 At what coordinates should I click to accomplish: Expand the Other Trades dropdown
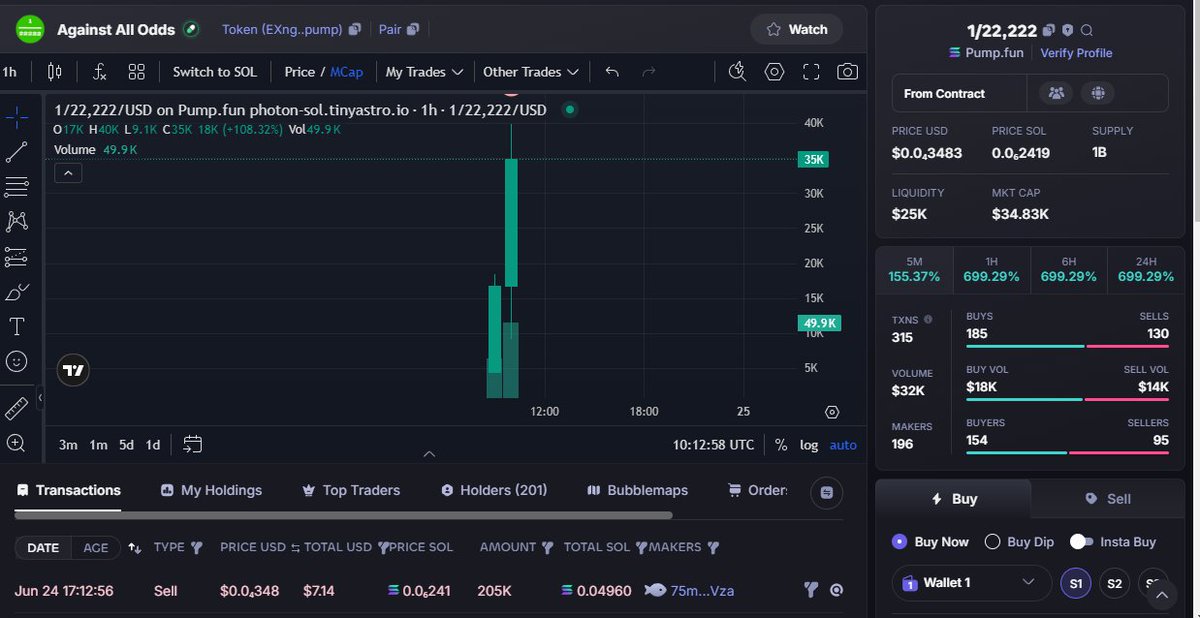[x=531, y=72]
